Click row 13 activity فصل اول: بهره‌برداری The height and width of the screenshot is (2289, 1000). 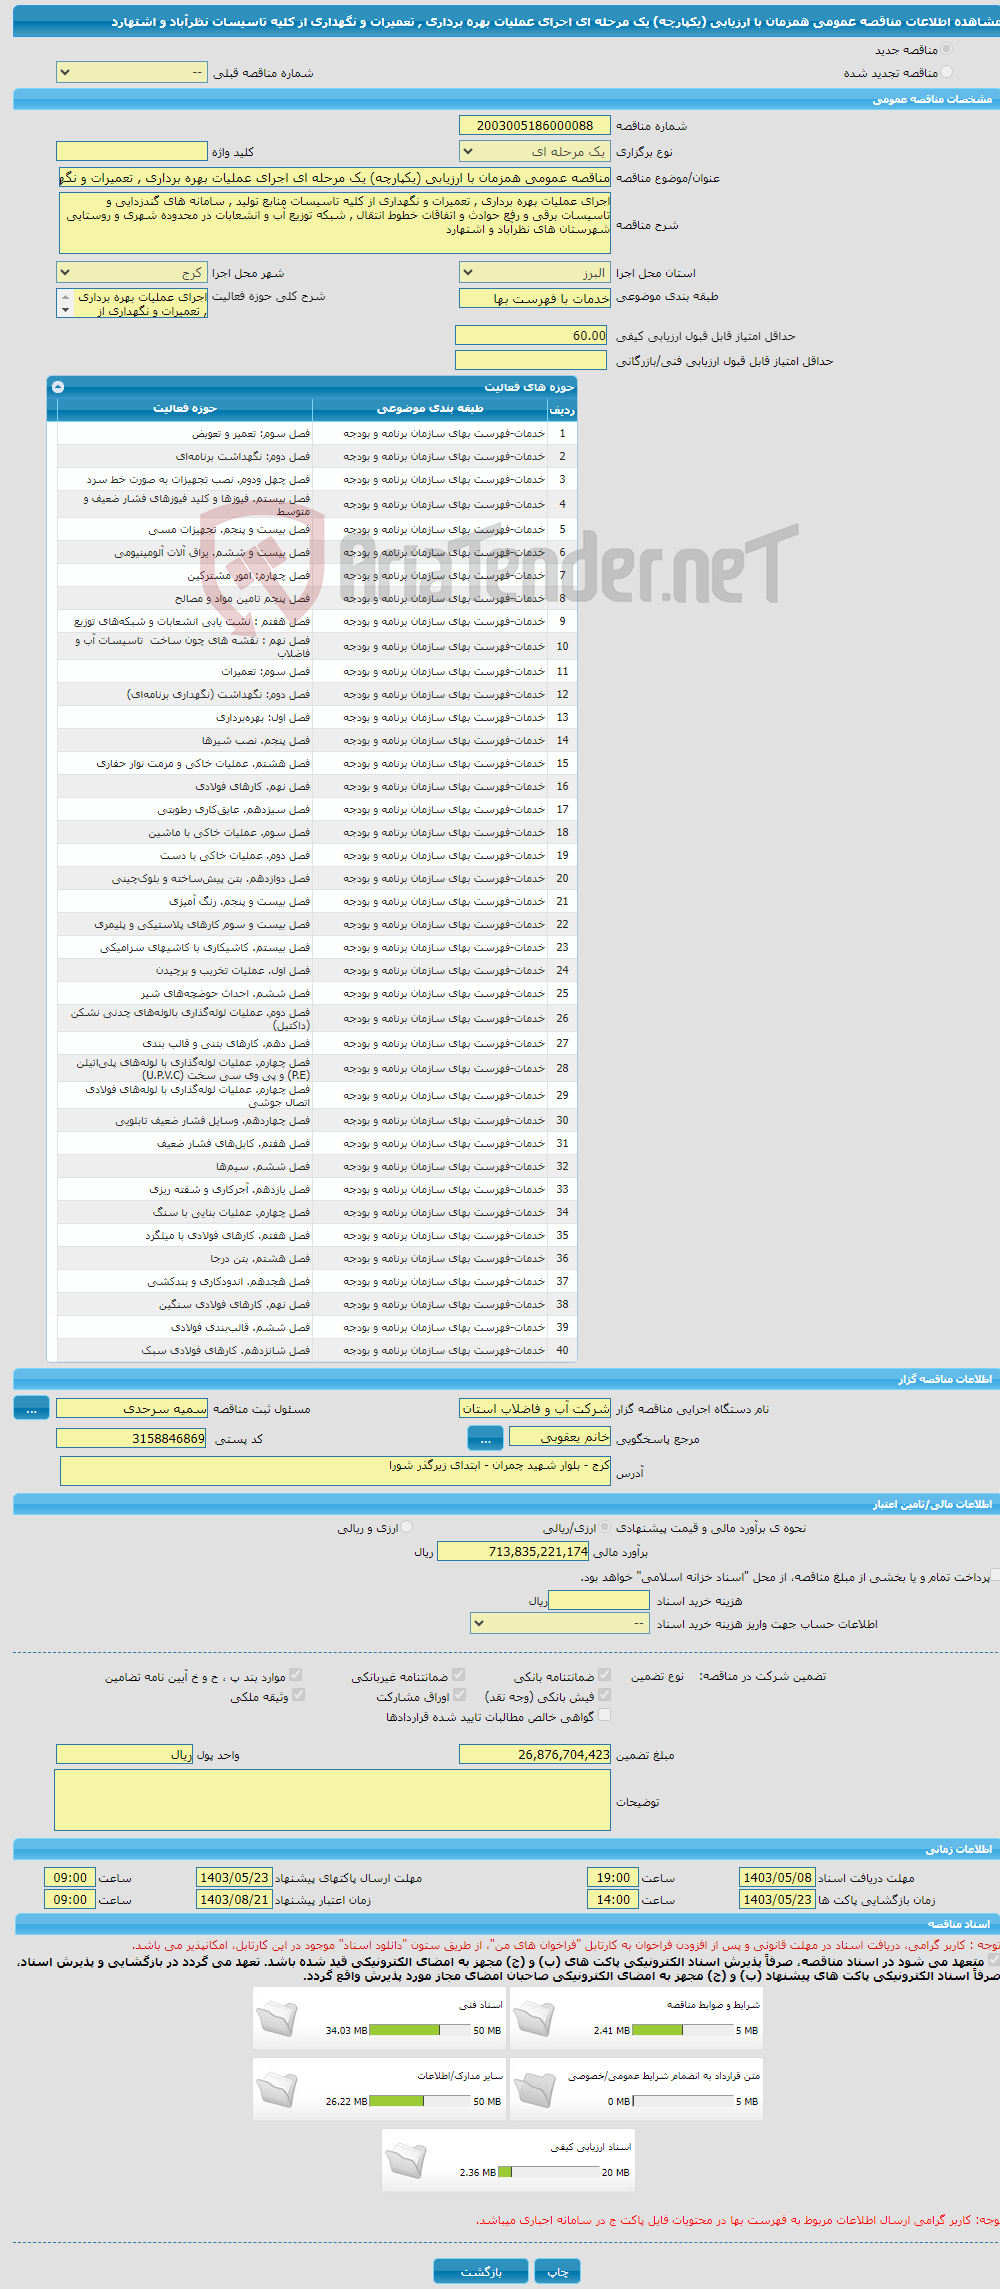(x=263, y=717)
